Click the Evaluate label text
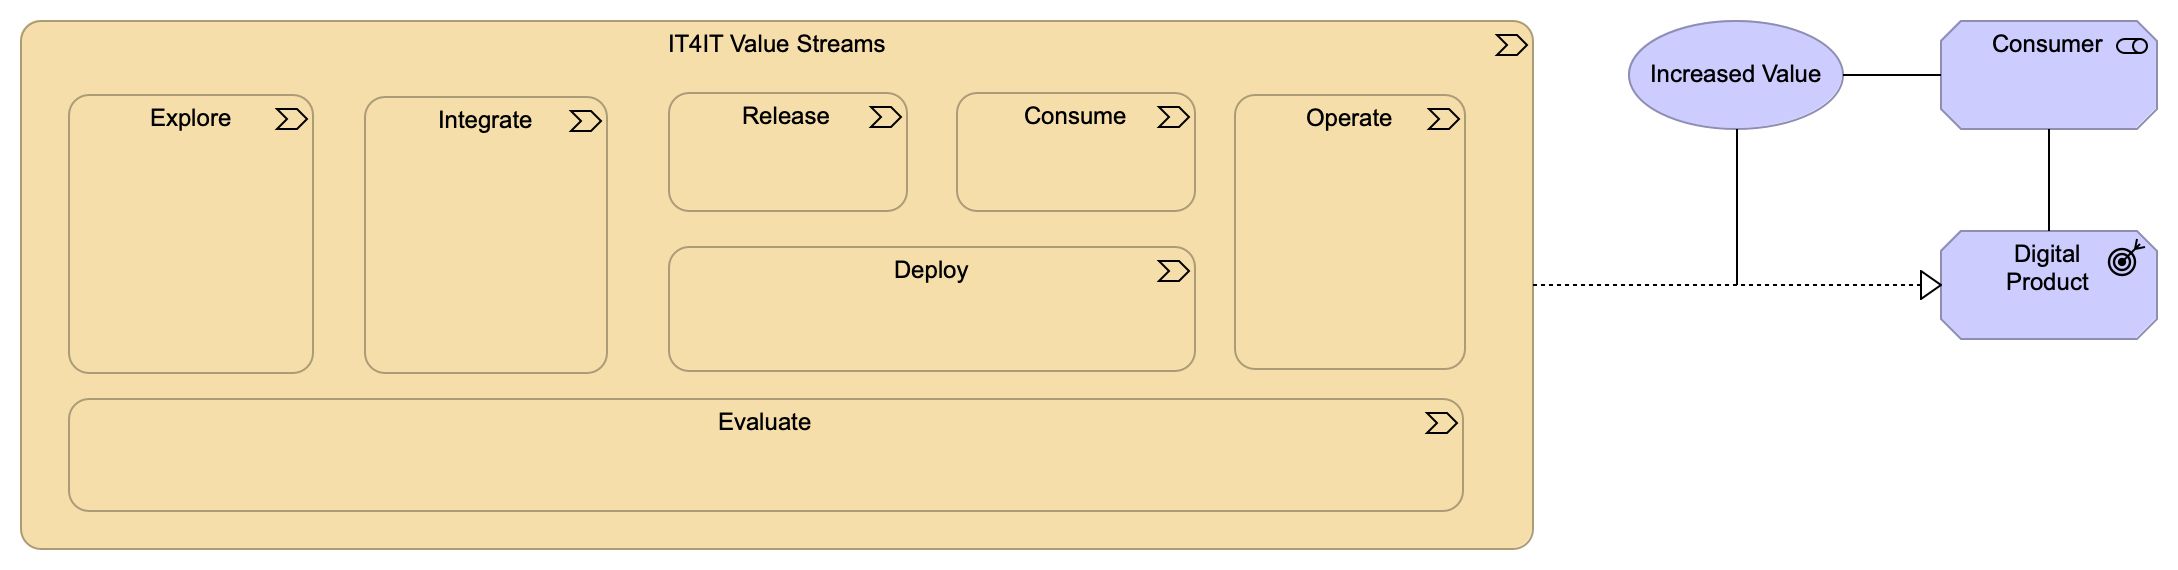The height and width of the screenshot is (570, 2178). pyautogui.click(x=764, y=422)
